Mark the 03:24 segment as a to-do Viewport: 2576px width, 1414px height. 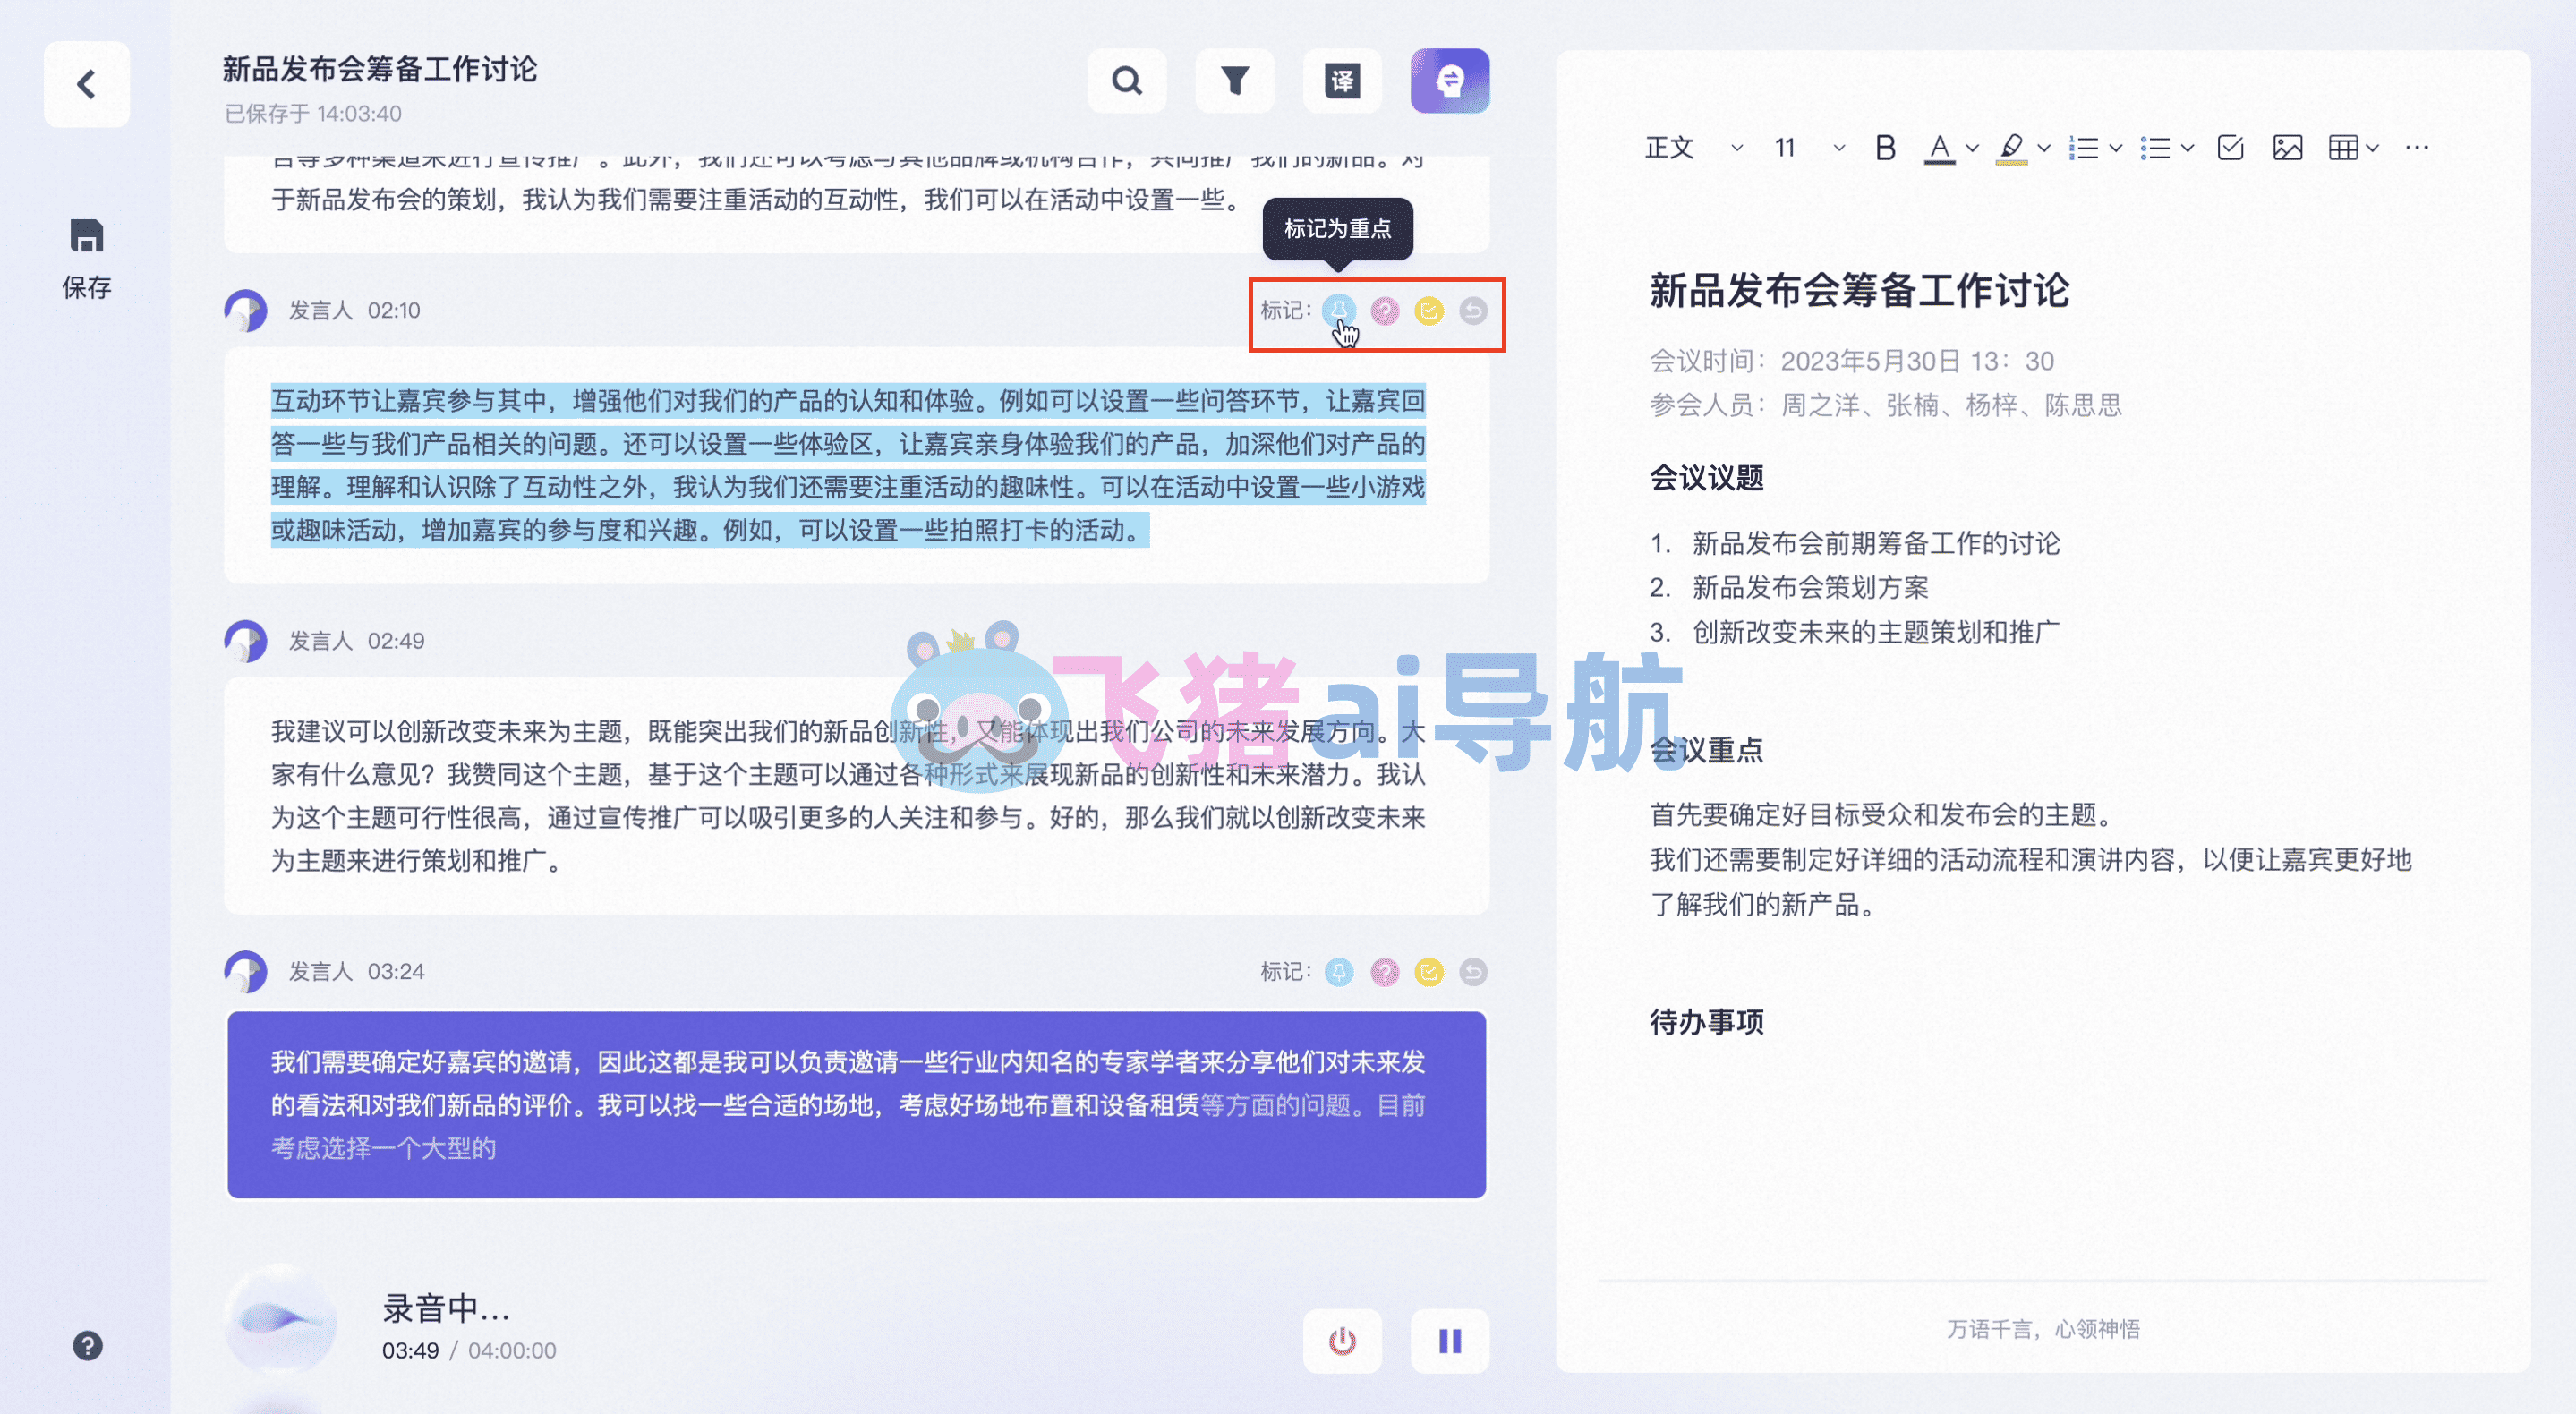coord(1429,972)
